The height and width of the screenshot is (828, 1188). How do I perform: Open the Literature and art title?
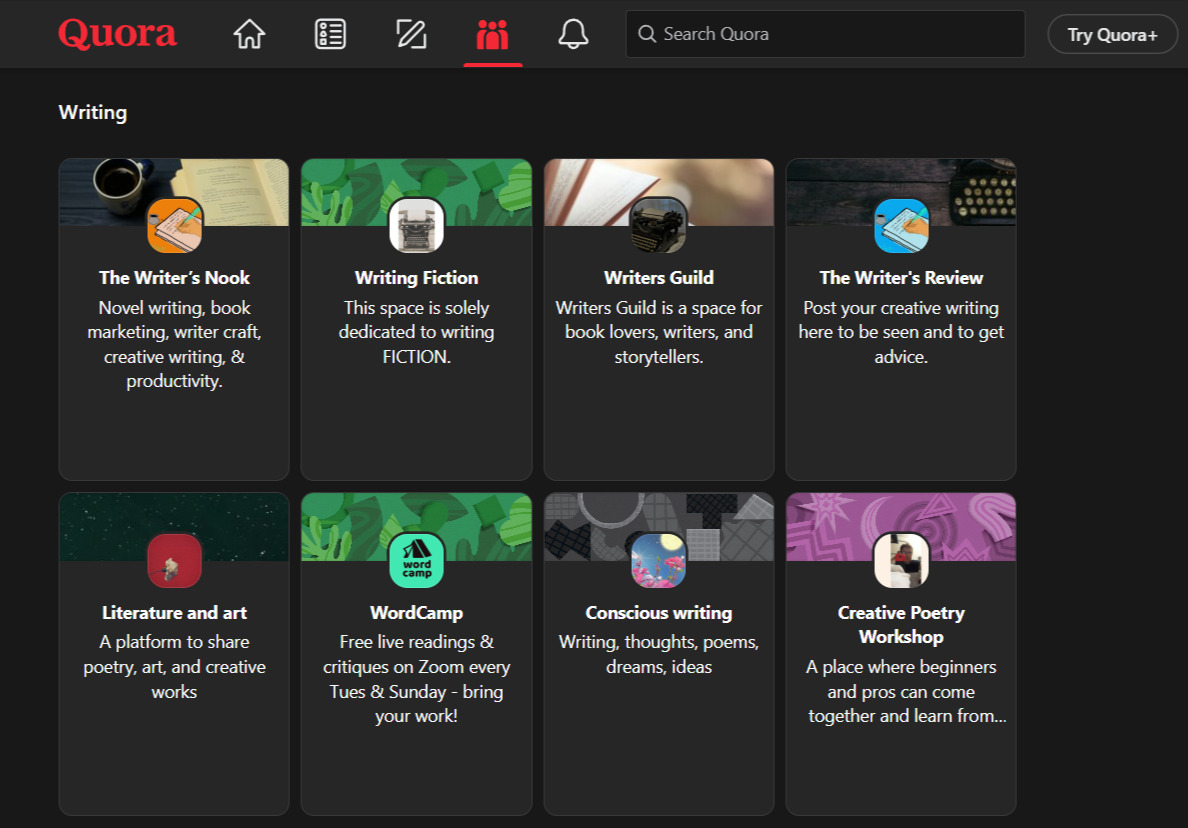(x=174, y=613)
